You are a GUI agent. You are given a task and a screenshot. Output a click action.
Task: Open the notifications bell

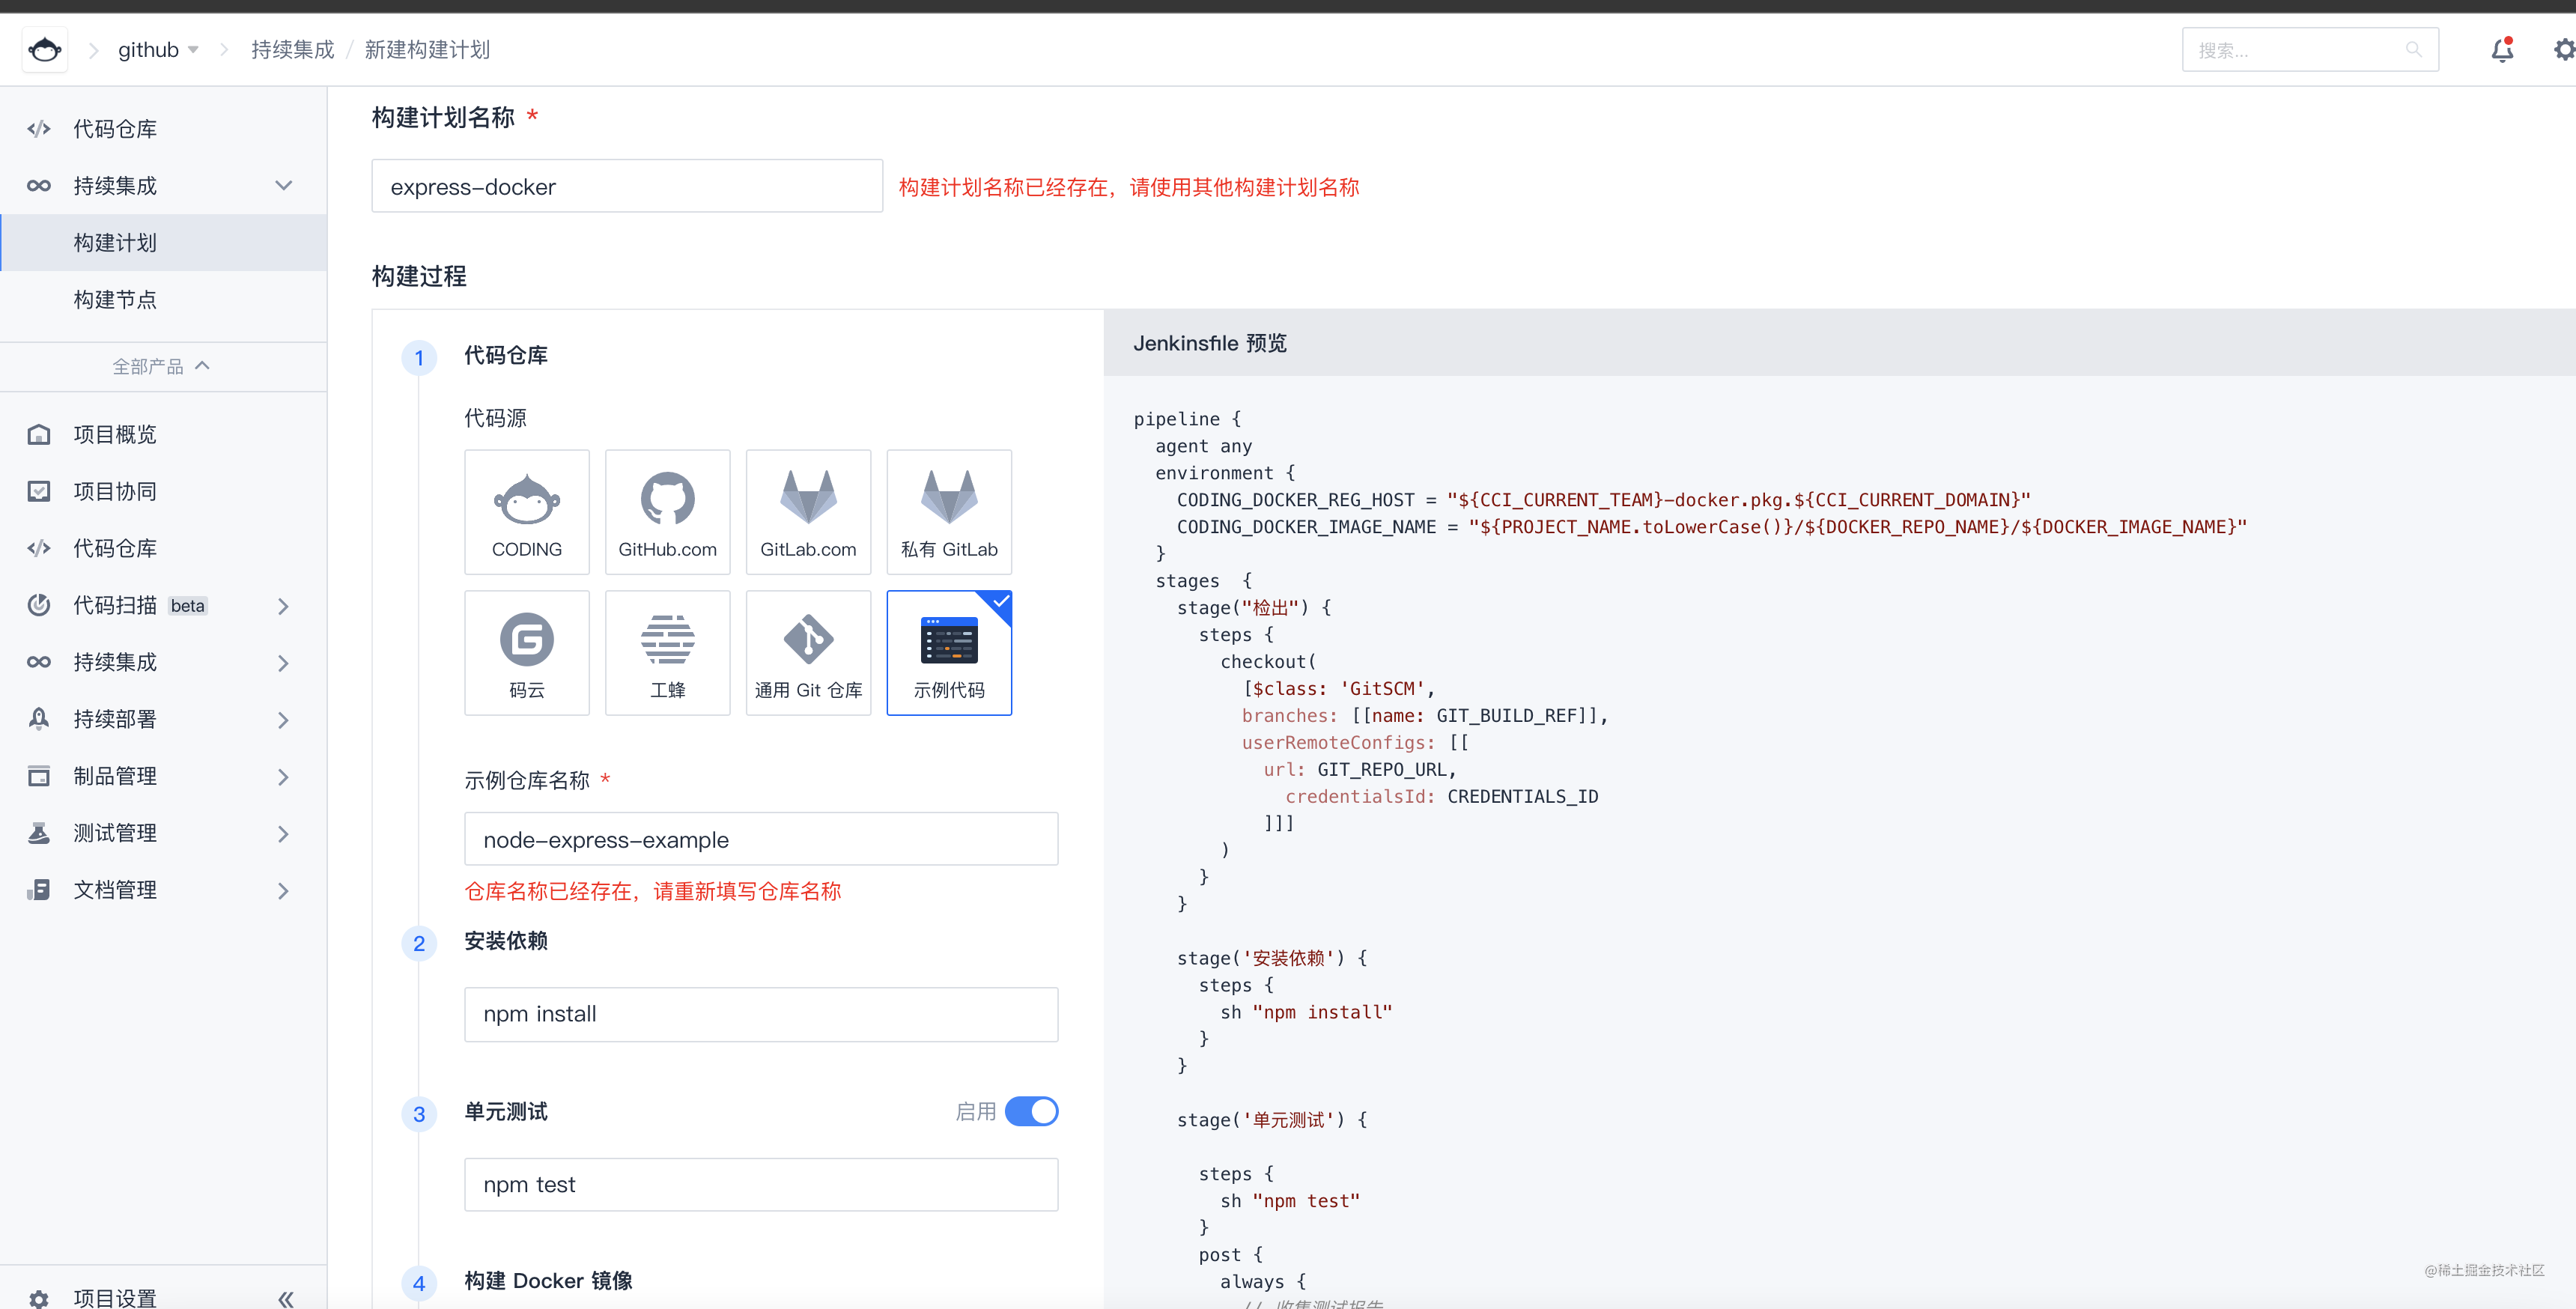pos(2501,50)
